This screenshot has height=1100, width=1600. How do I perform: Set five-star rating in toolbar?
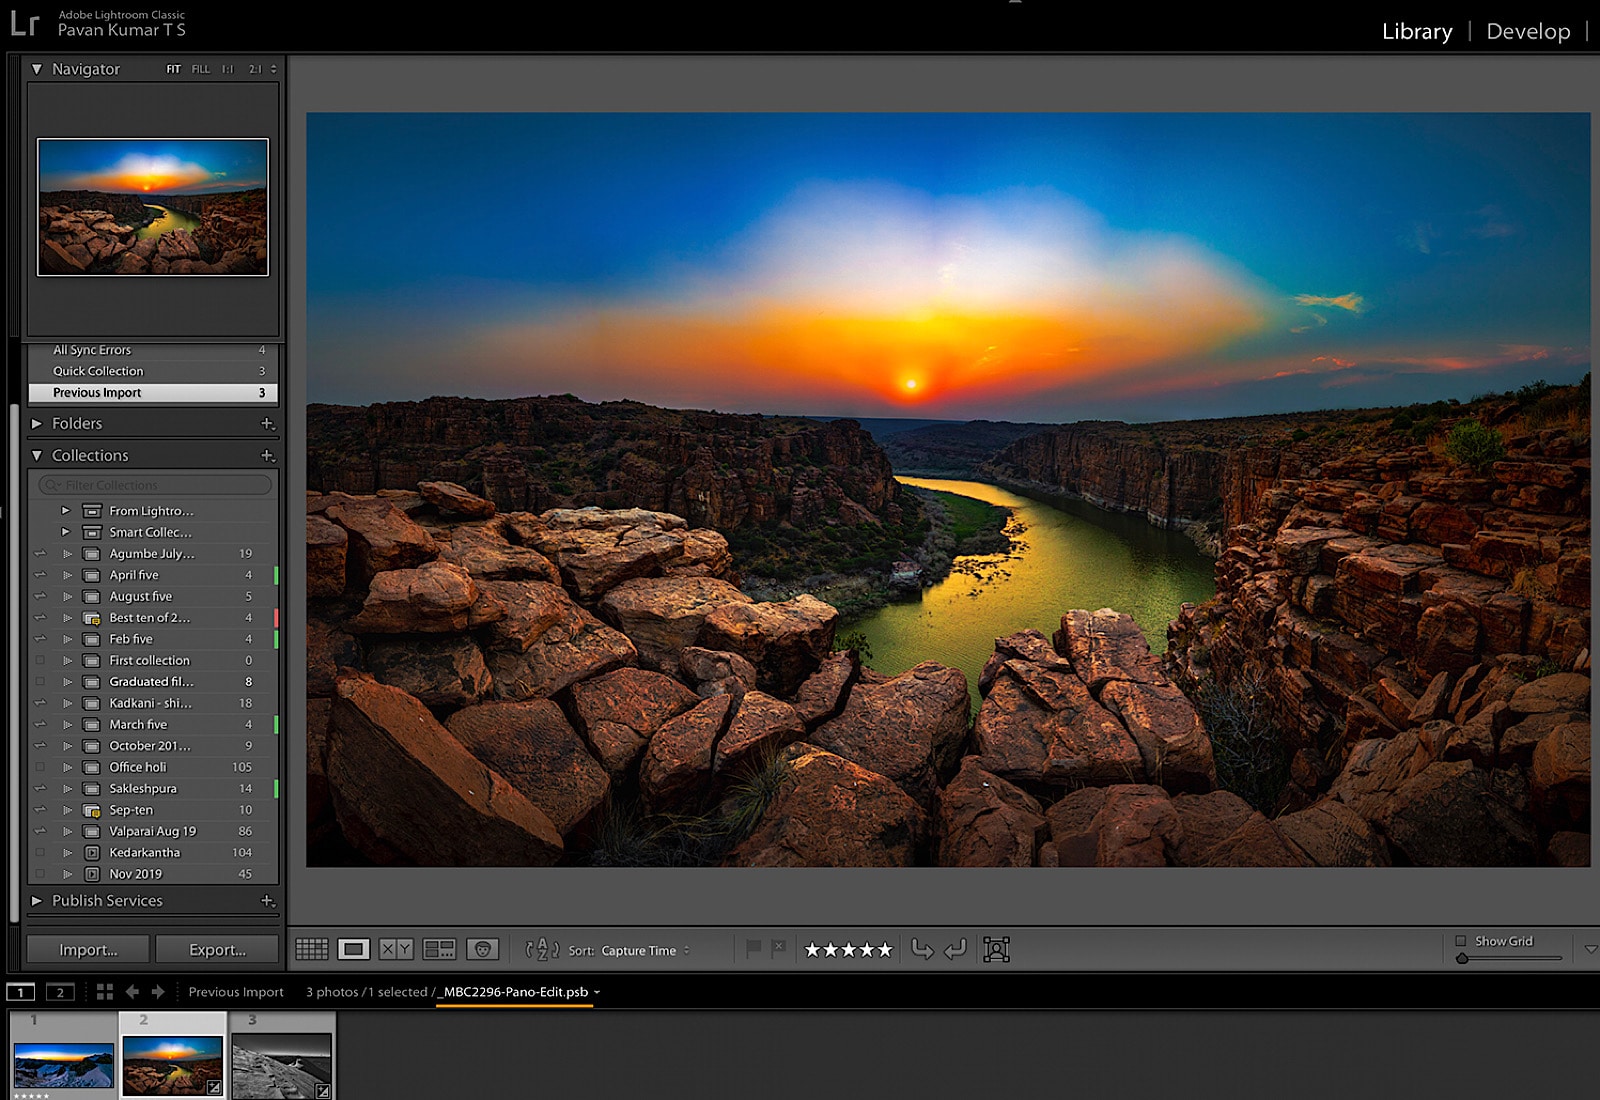tap(884, 949)
